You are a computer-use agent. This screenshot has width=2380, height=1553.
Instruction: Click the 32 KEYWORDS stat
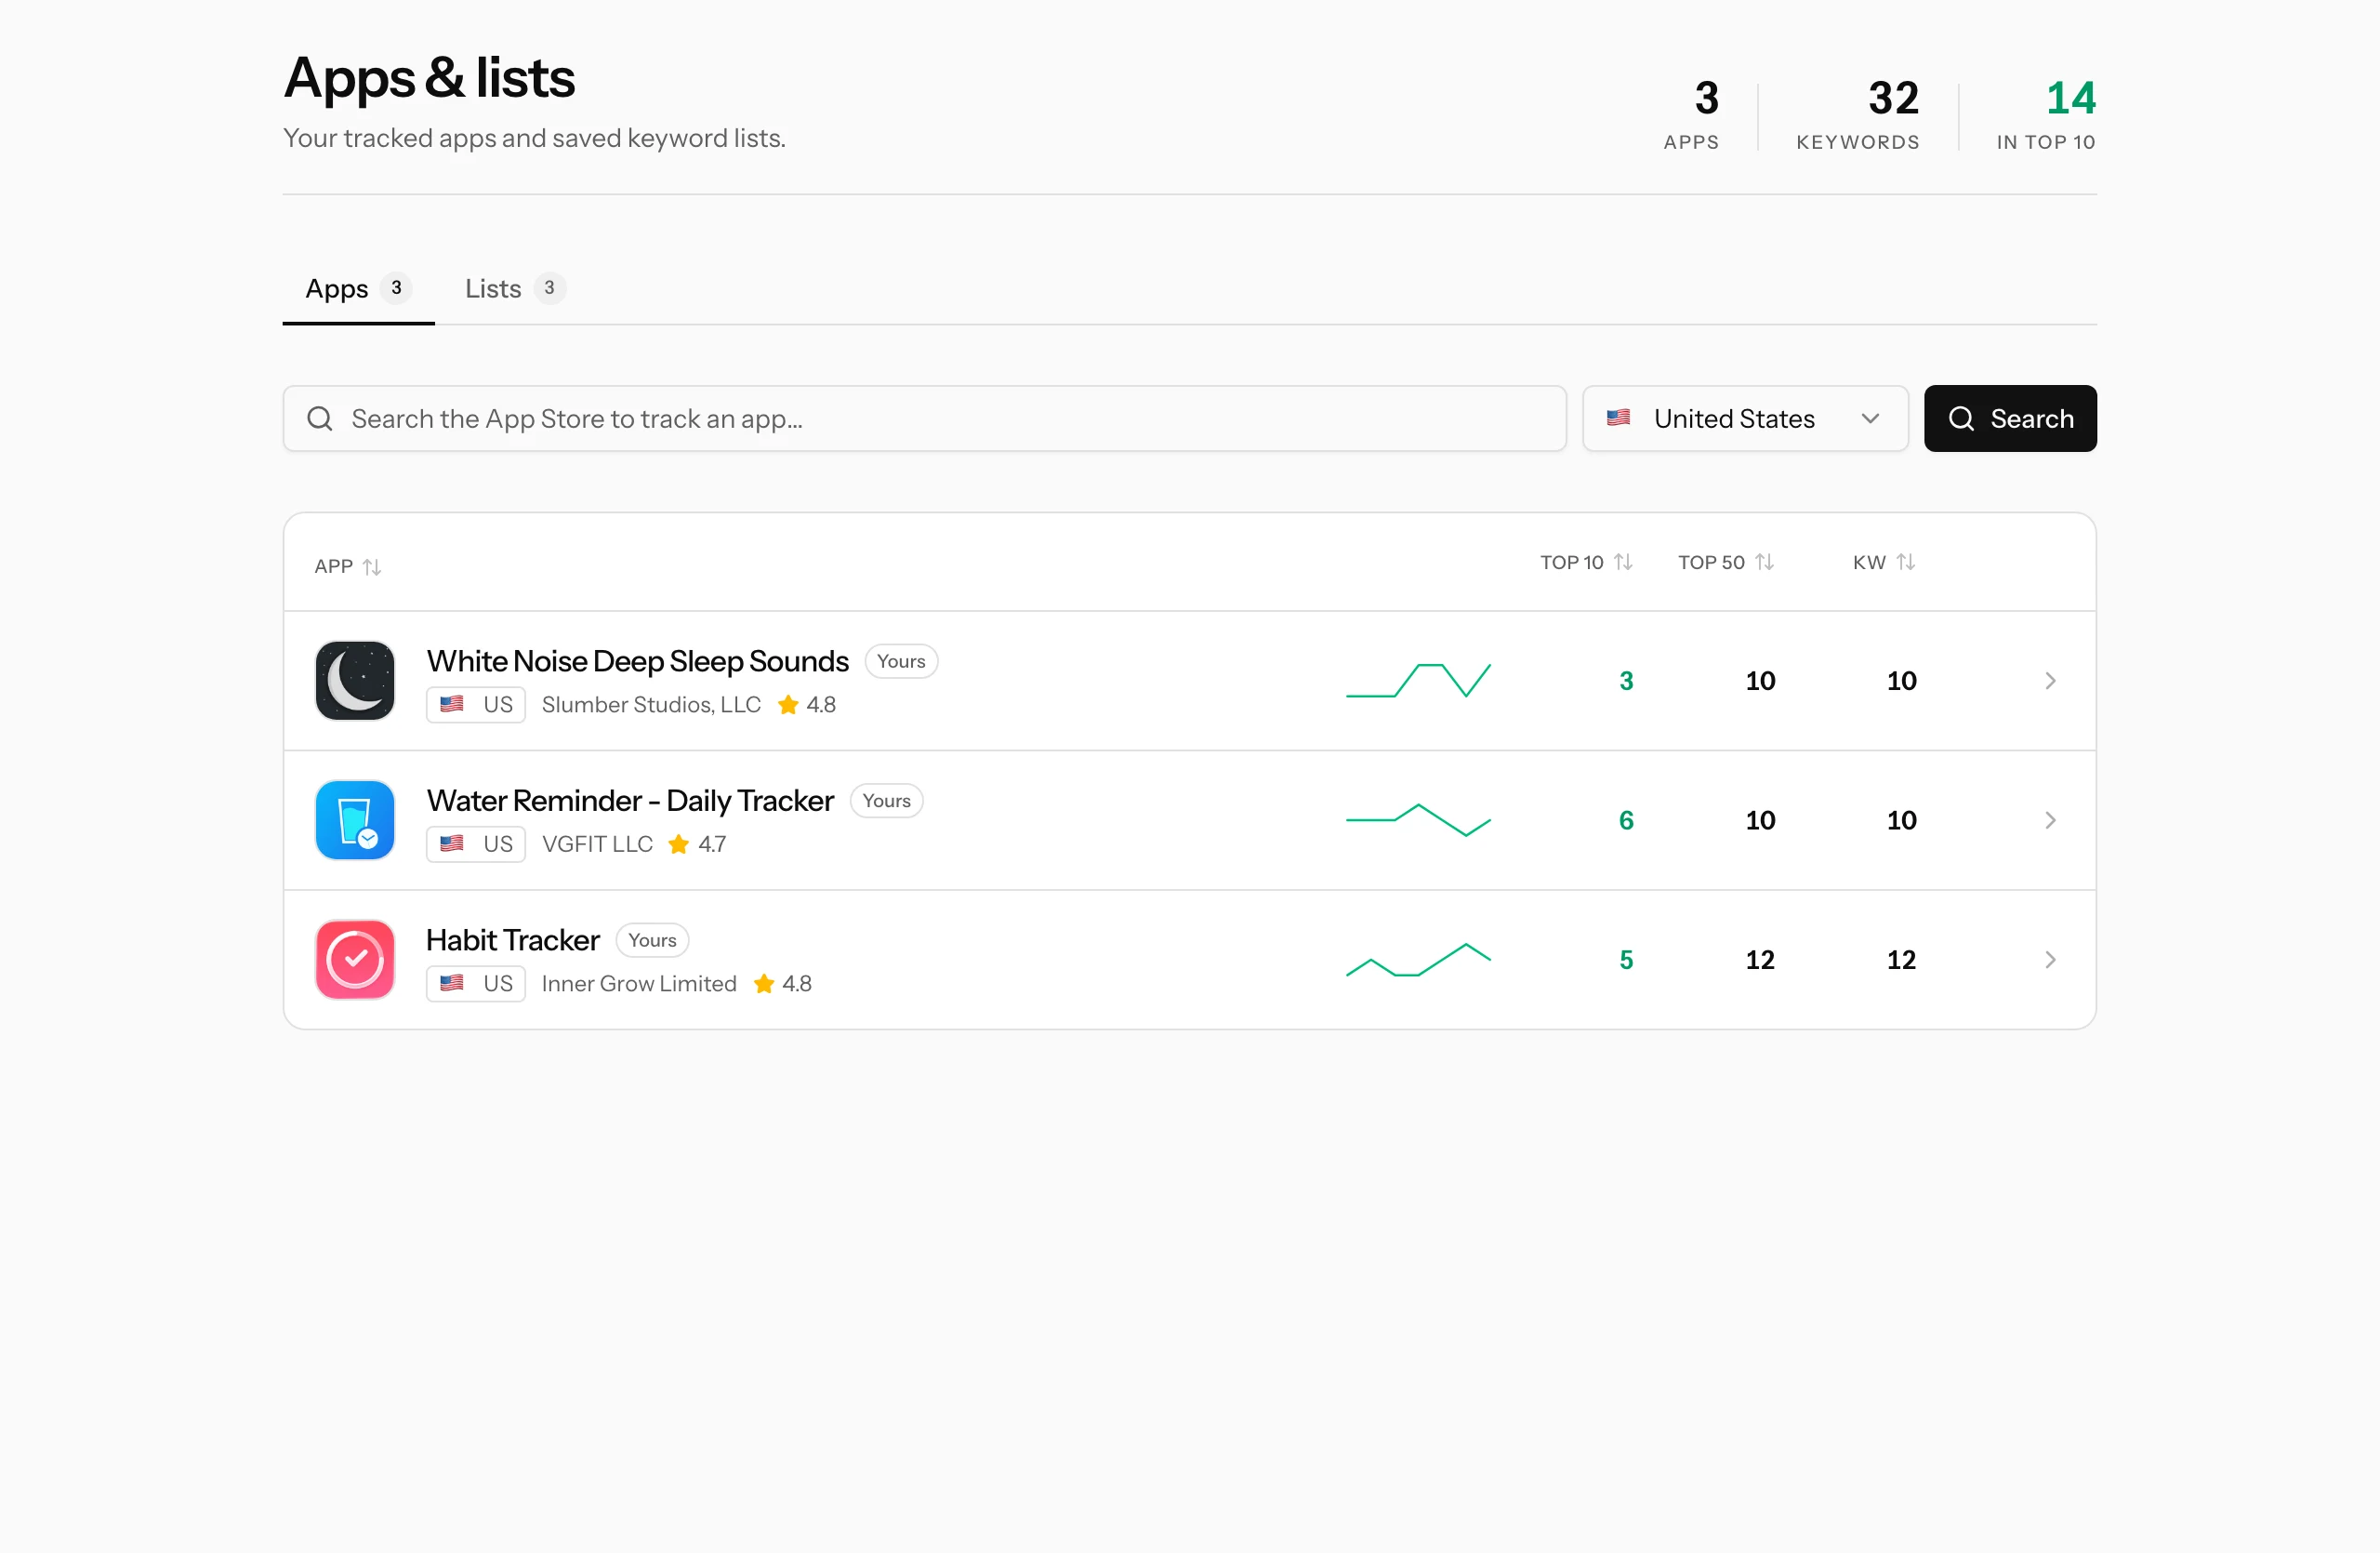1858,114
